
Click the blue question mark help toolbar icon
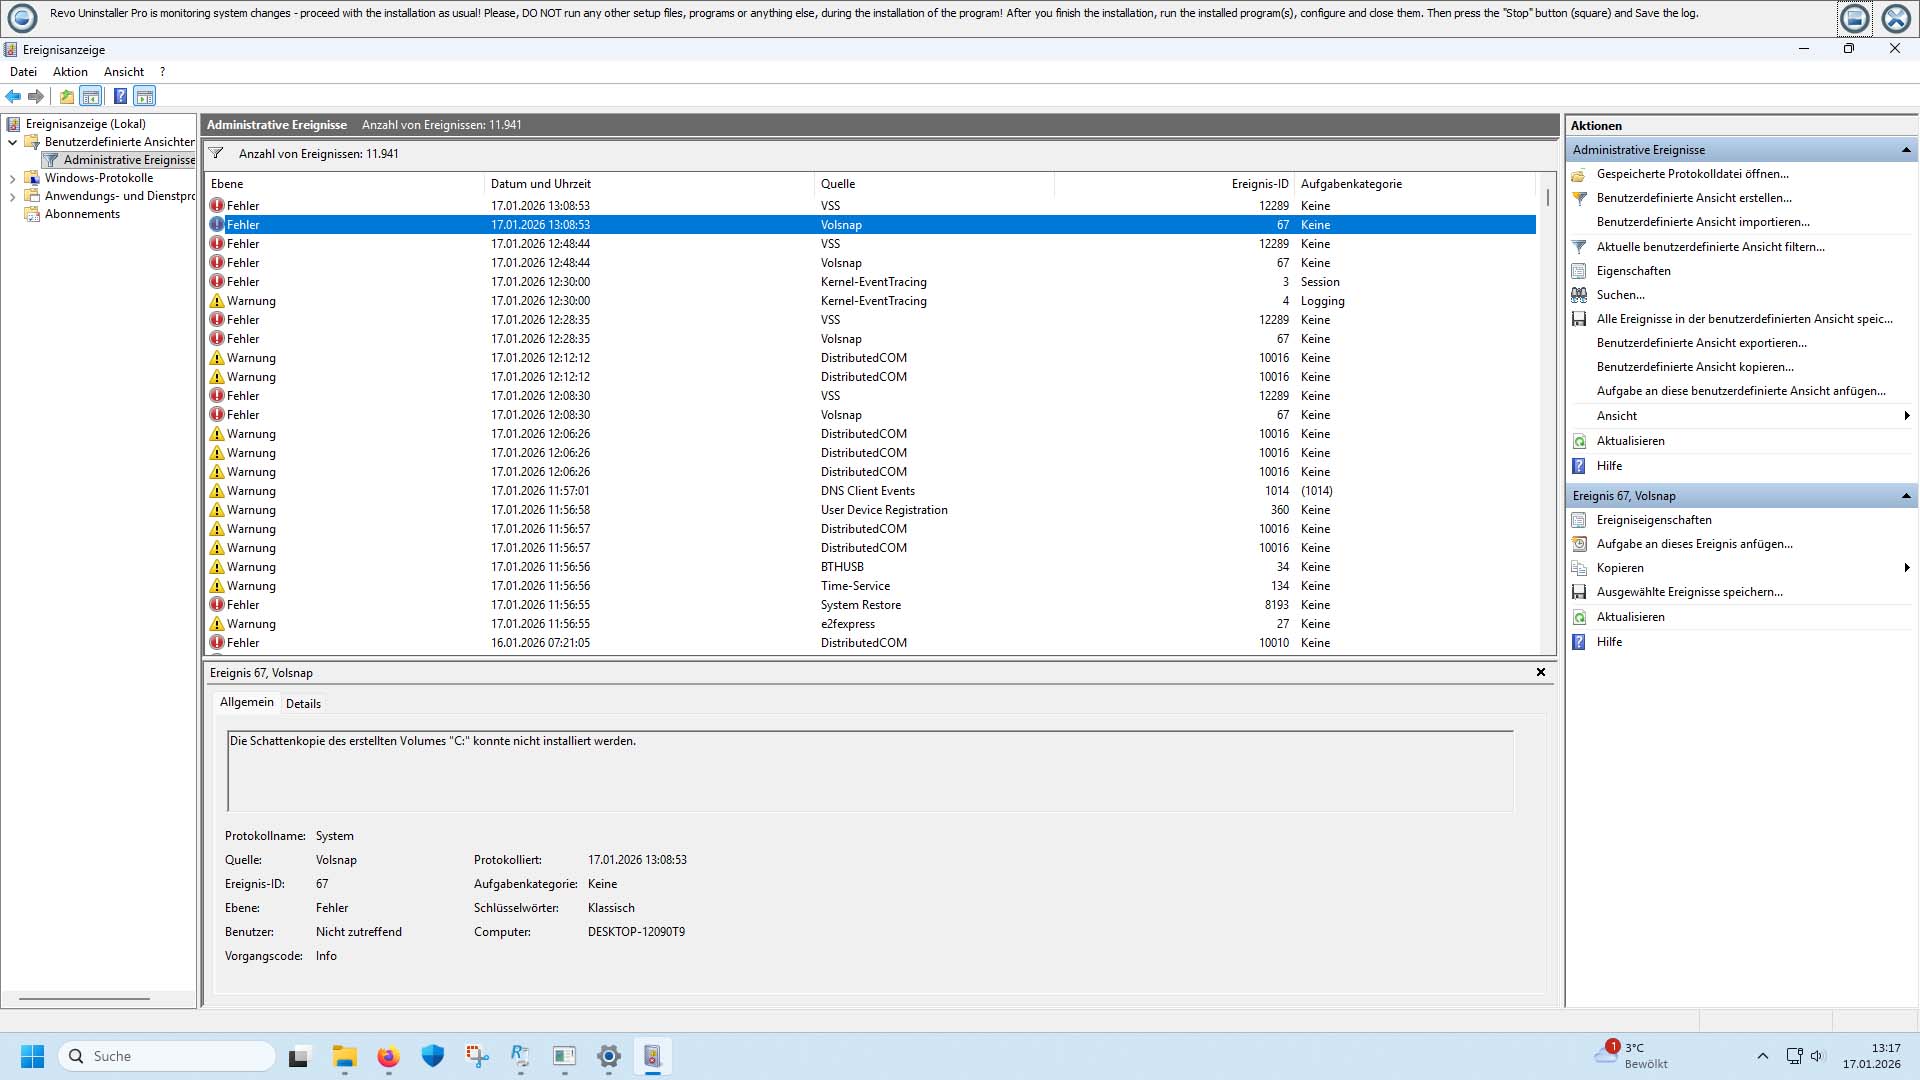pos(120,96)
